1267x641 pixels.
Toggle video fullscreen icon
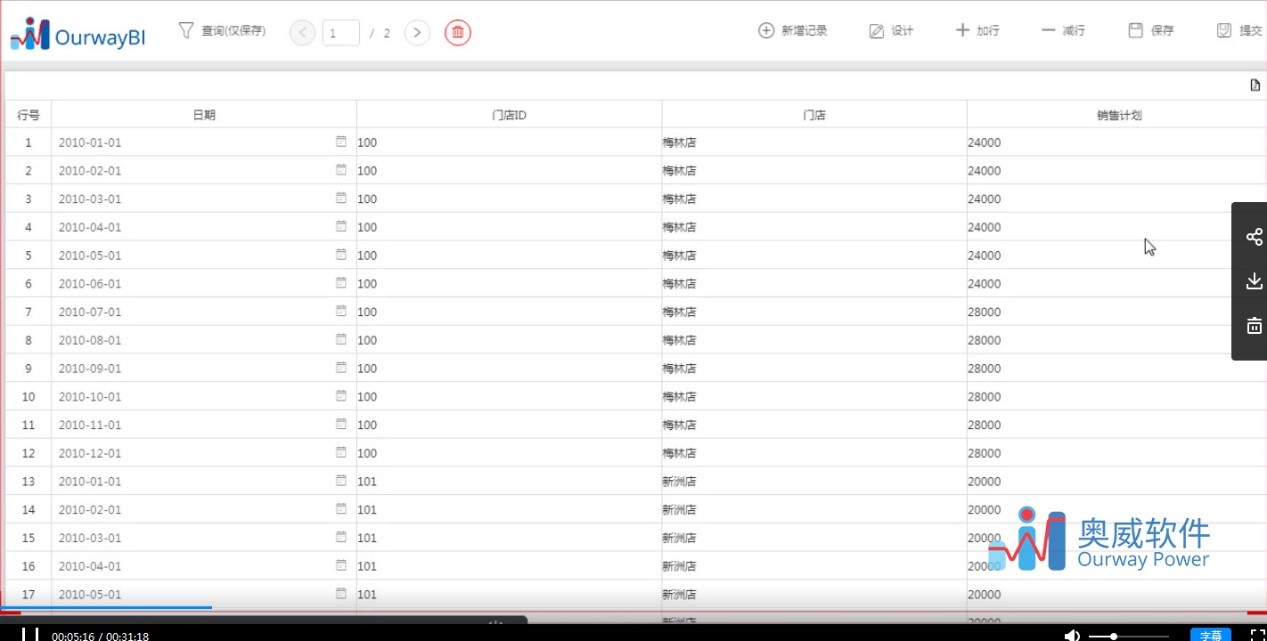(x=1258, y=635)
